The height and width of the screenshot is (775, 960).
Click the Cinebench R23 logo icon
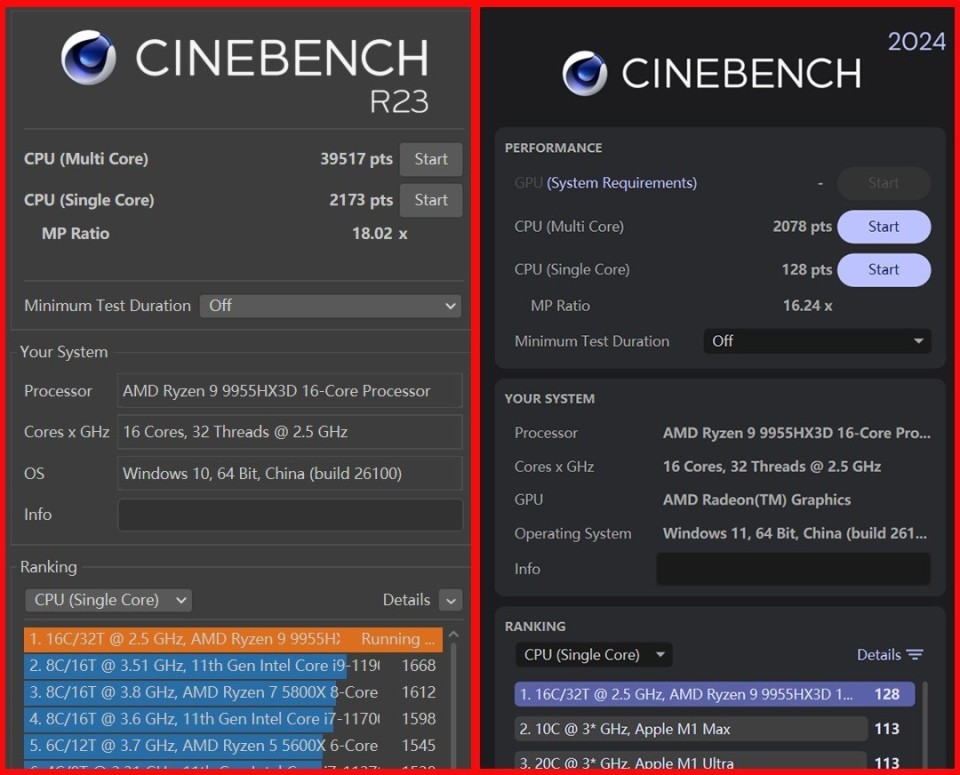pos(88,58)
